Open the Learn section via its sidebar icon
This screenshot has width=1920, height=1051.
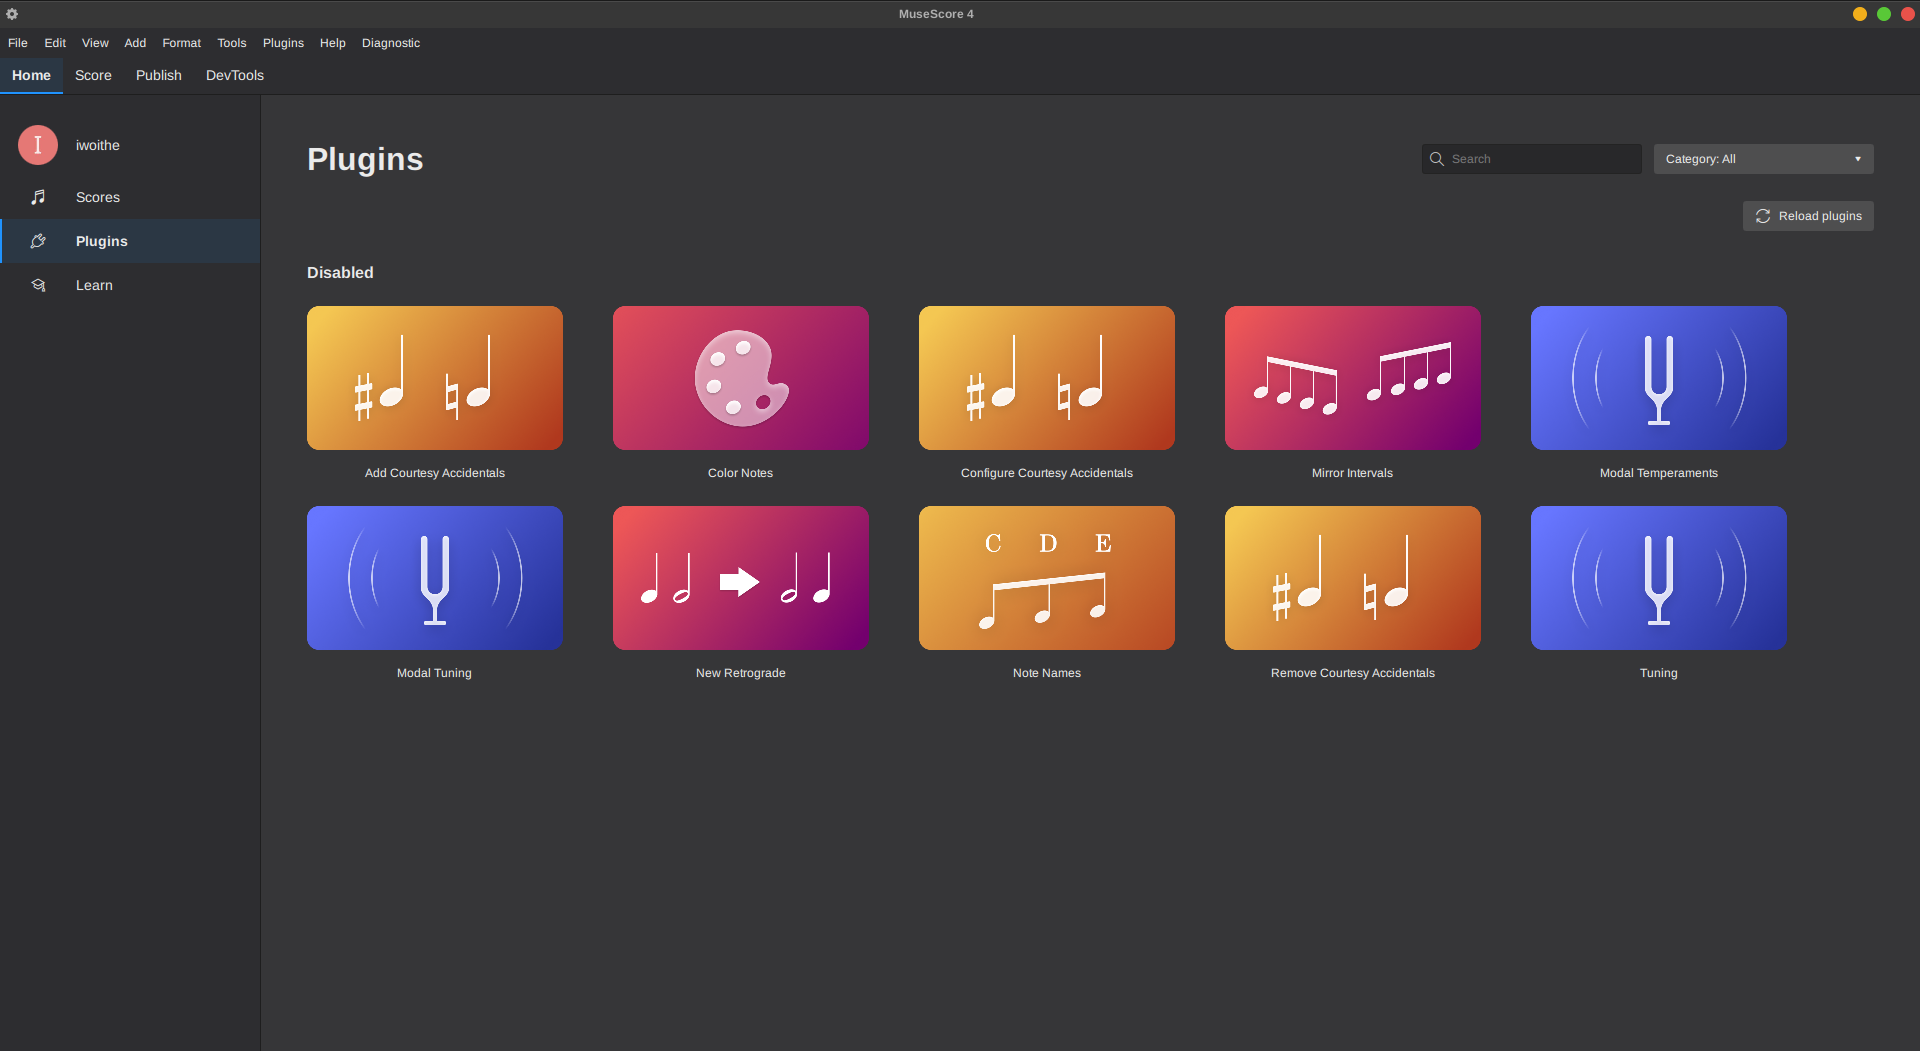(38, 285)
